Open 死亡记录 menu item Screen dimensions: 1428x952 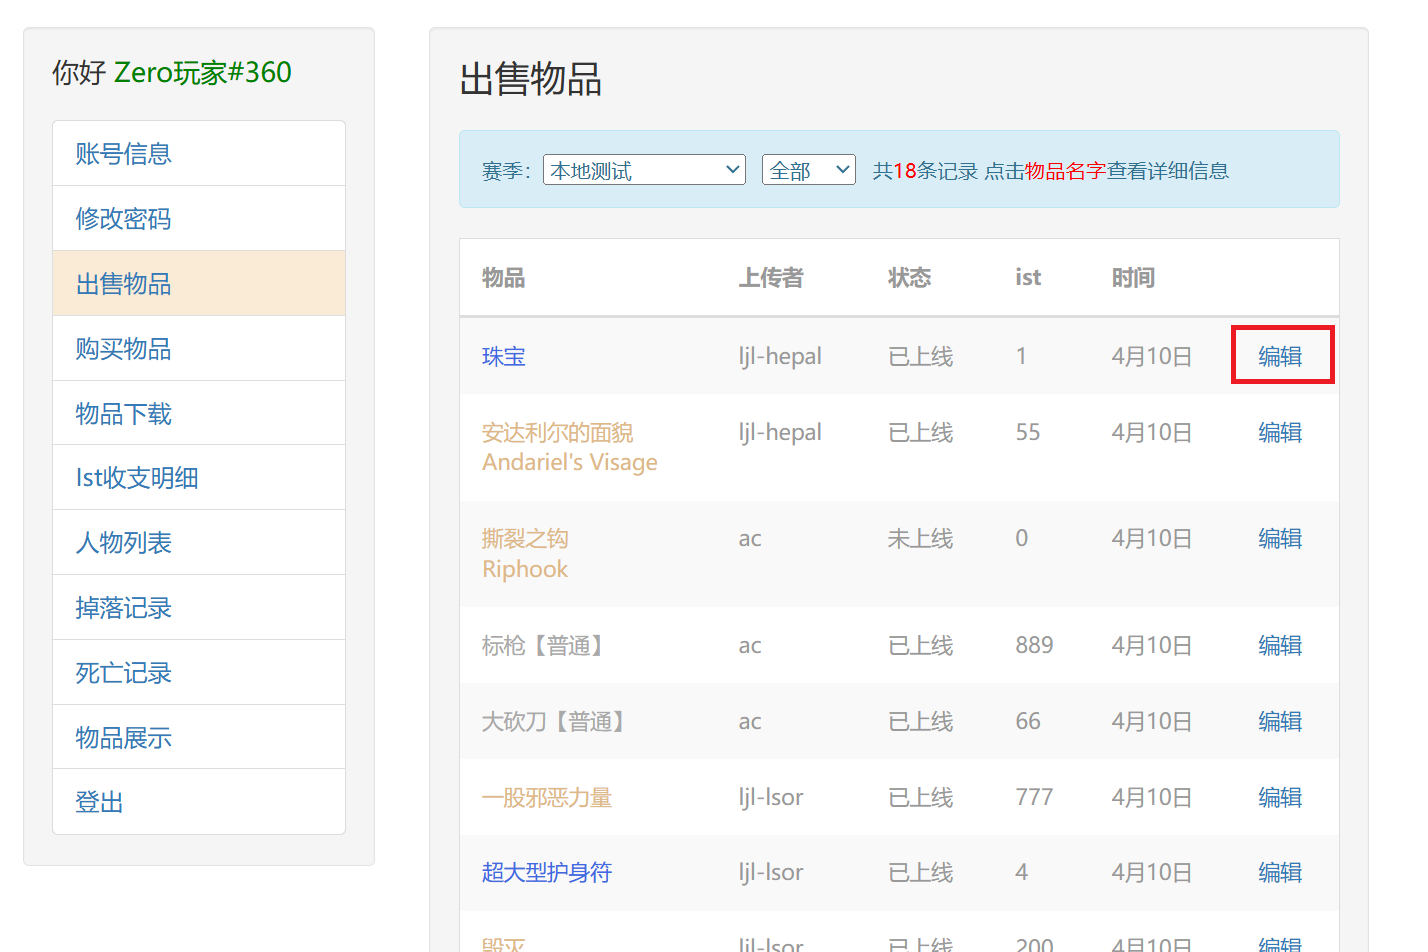click(x=124, y=673)
